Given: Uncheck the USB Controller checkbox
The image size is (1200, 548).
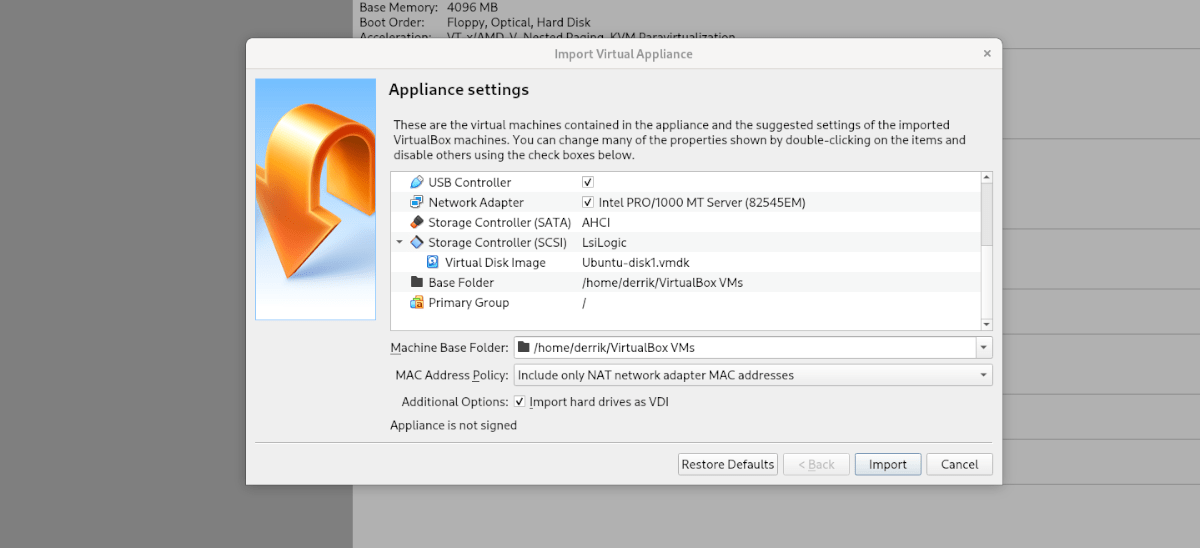Looking at the screenshot, I should [588, 183].
